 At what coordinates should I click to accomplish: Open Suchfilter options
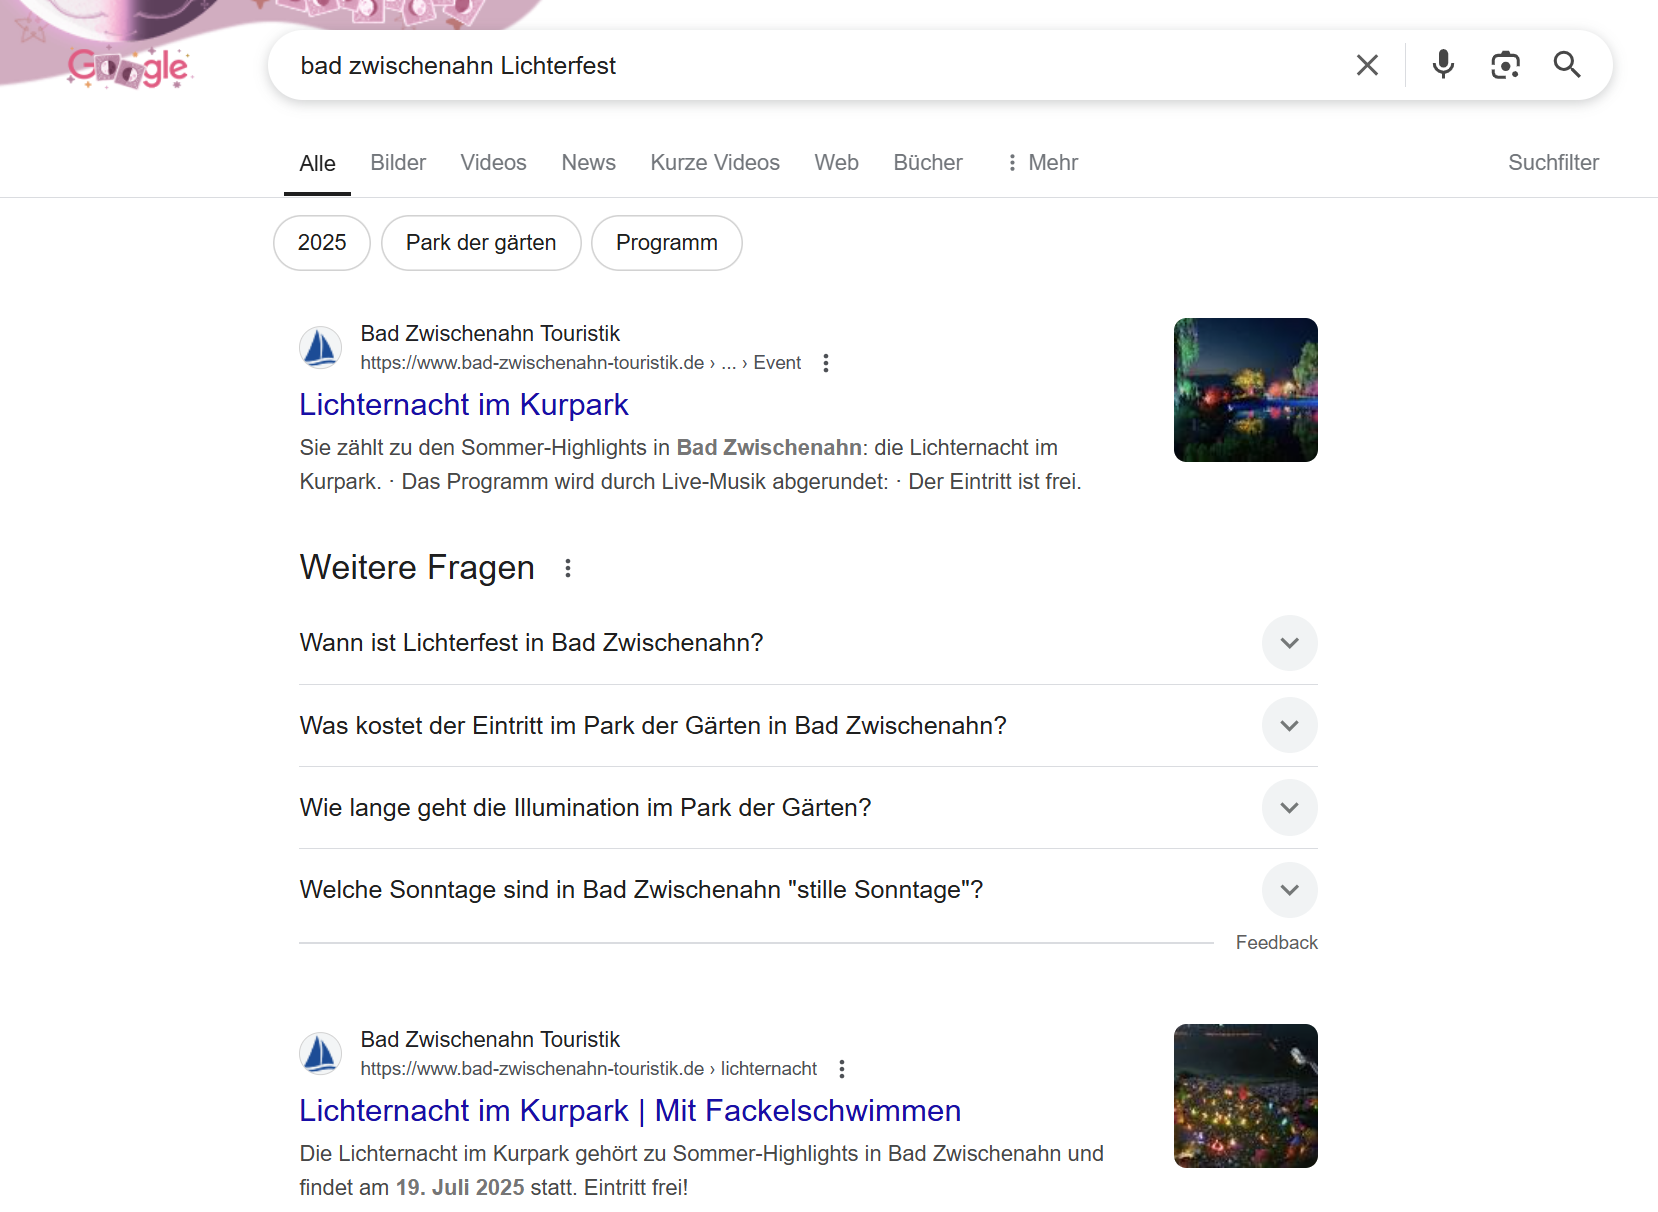tap(1553, 163)
